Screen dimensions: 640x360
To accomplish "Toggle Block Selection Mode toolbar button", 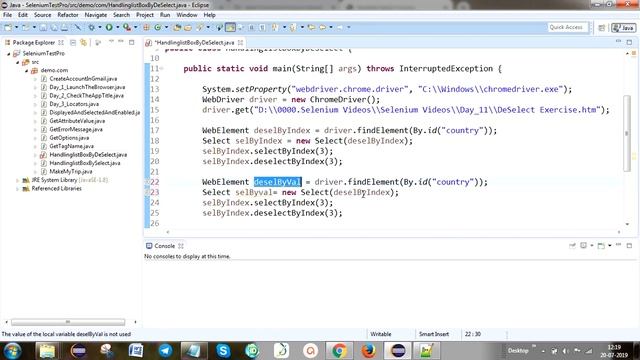I will pyautogui.click(x=251, y=27).
